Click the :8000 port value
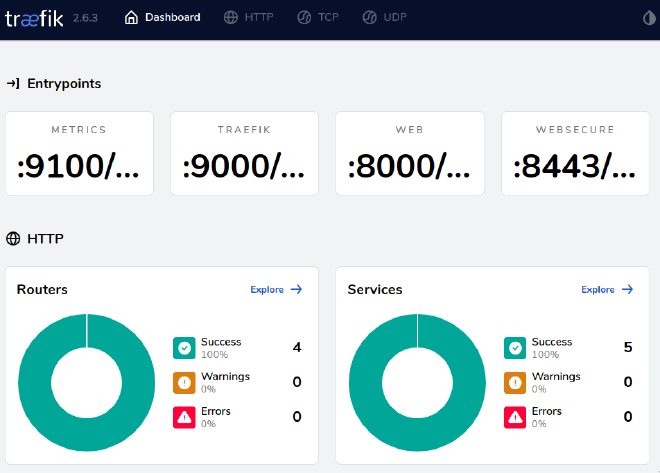 coord(409,166)
